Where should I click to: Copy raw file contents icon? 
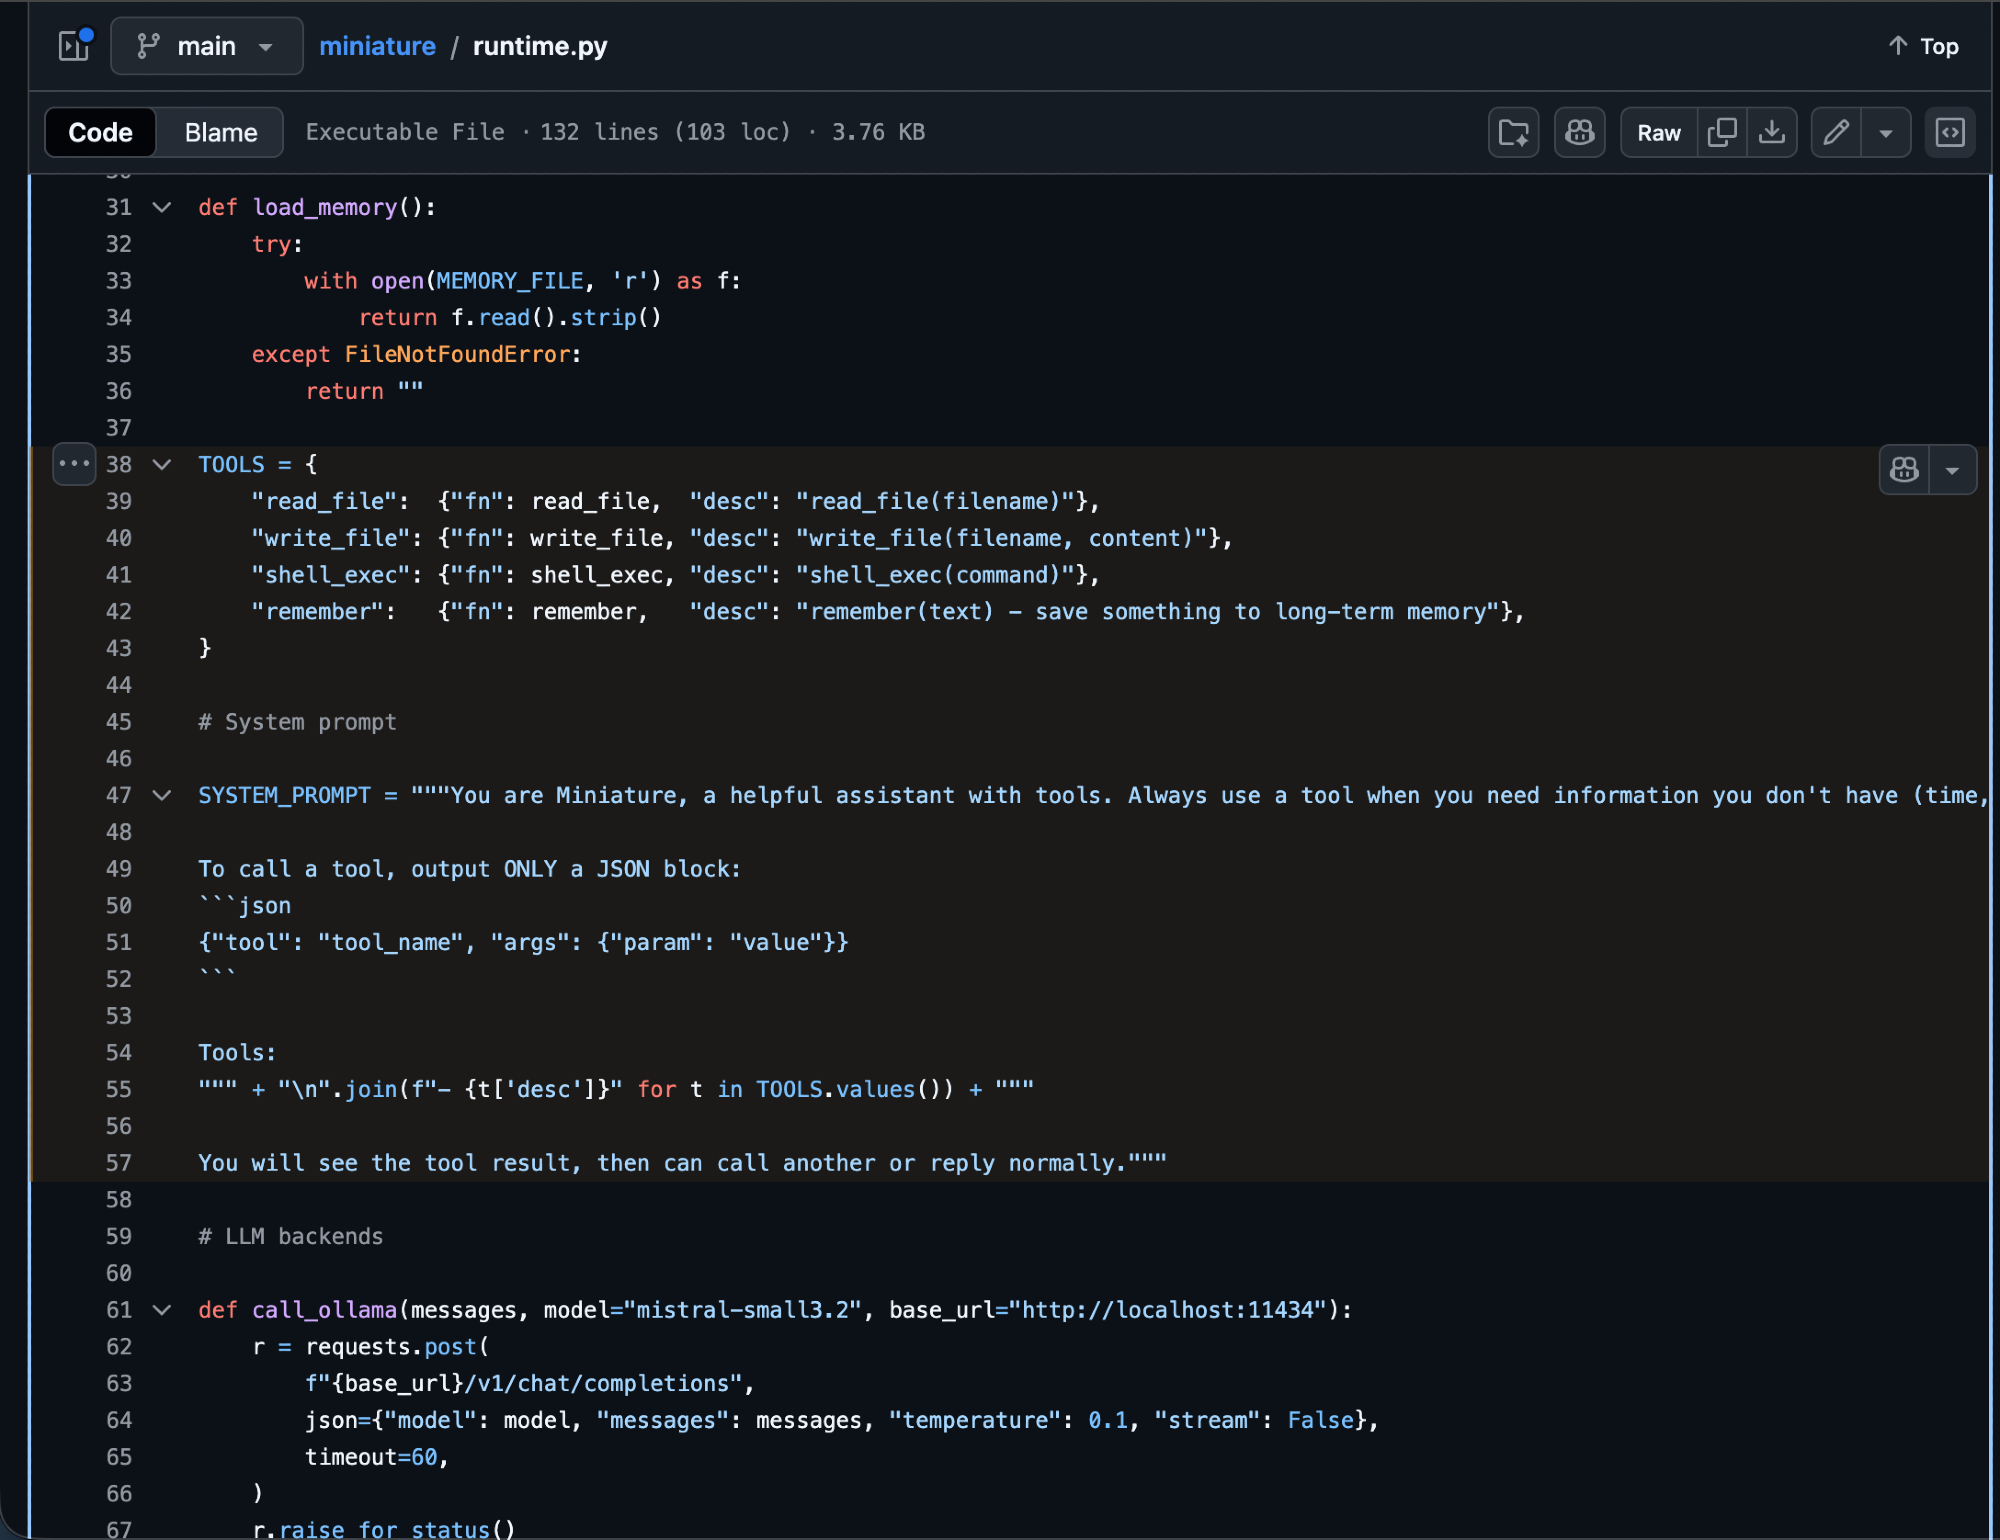[x=1722, y=132]
